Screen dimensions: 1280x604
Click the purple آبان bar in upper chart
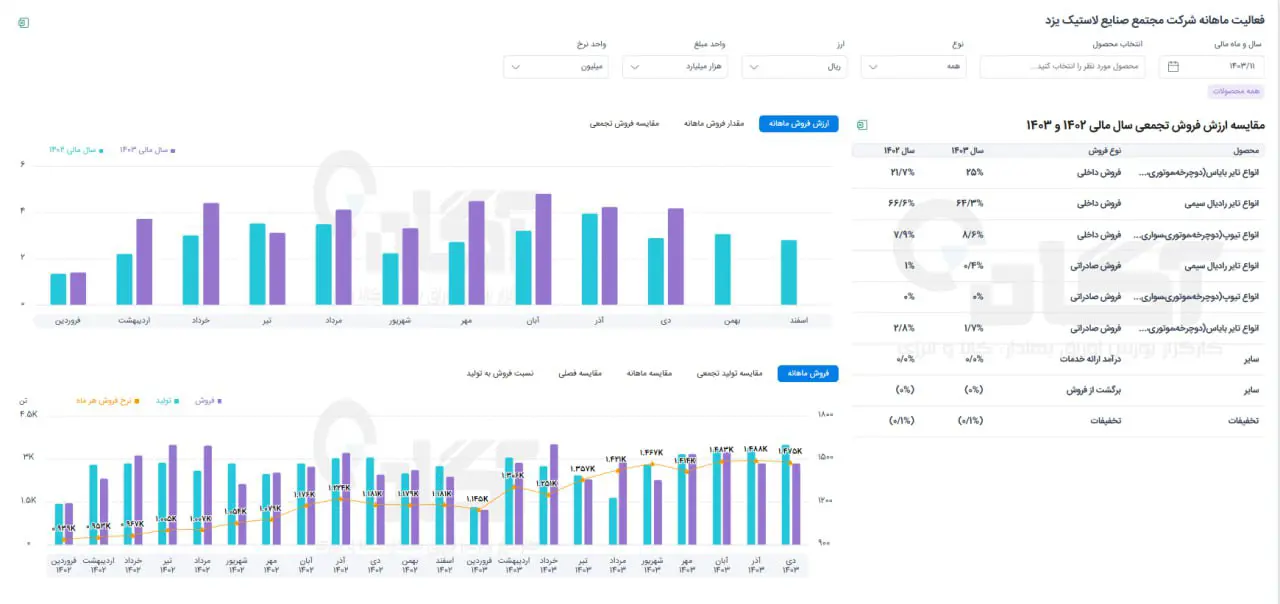point(543,249)
